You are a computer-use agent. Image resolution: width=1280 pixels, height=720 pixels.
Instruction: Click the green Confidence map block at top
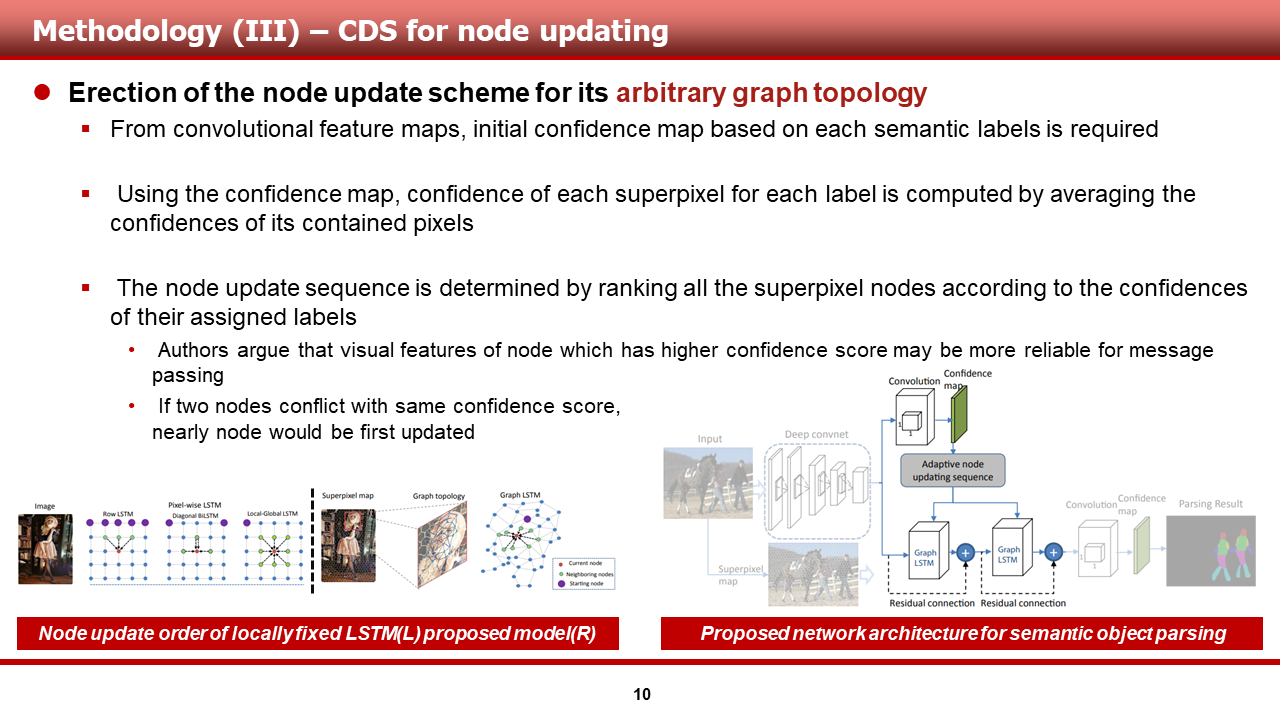960,415
